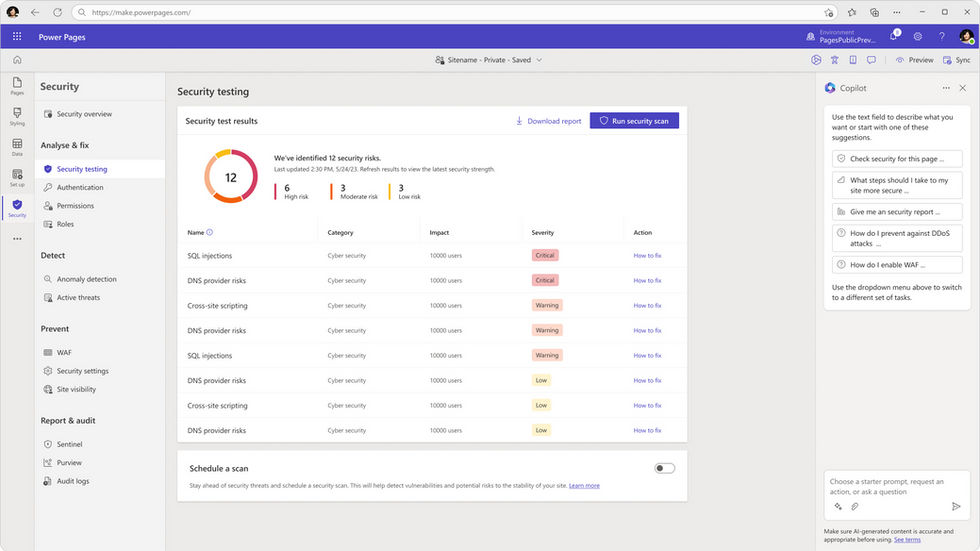Screen dimensions: 980x551
Task: Click the Home icon in left rail
Action: (17, 60)
